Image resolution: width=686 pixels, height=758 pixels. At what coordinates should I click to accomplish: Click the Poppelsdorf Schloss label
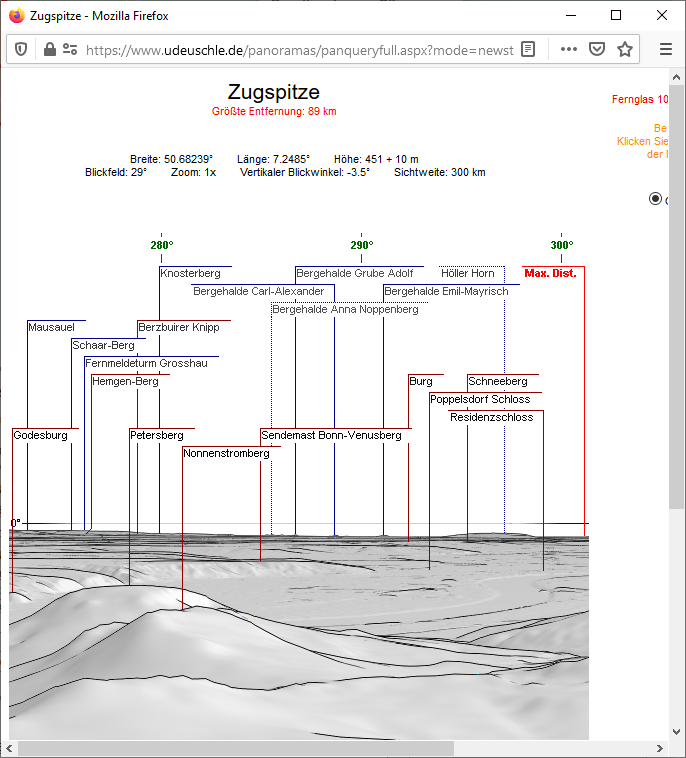480,399
